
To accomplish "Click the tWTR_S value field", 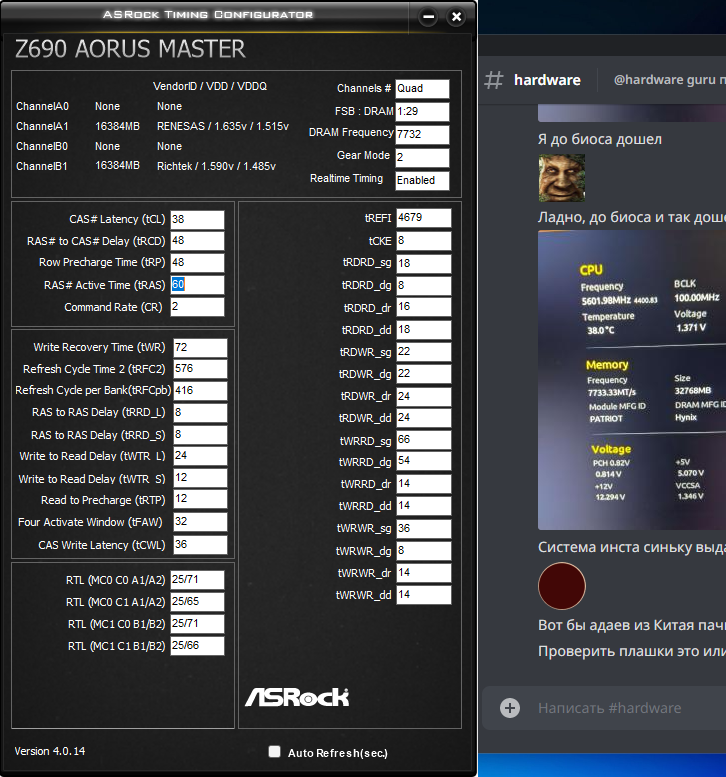I will point(200,478).
